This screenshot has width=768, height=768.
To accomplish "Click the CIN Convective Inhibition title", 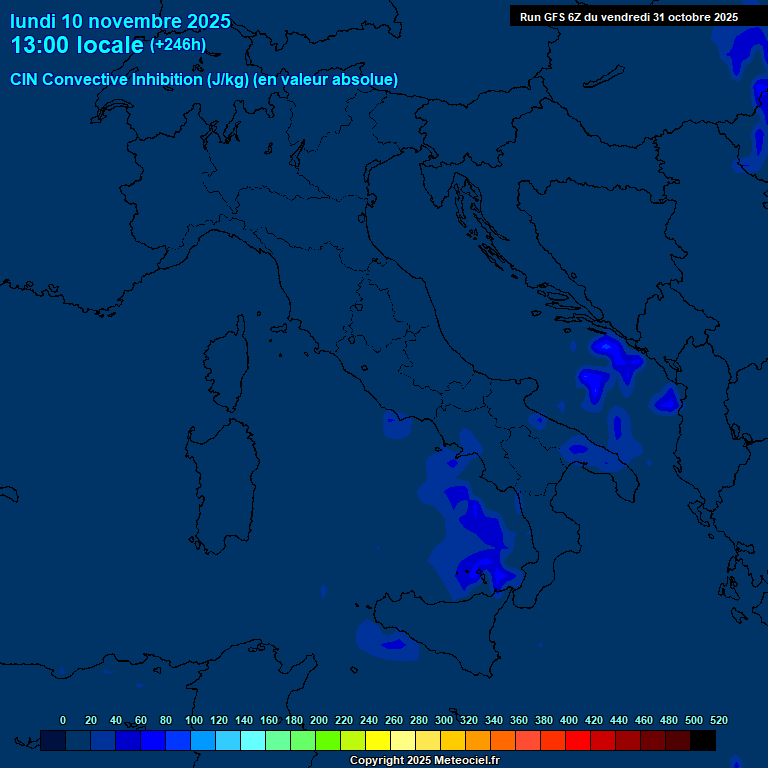I will click(x=204, y=80).
